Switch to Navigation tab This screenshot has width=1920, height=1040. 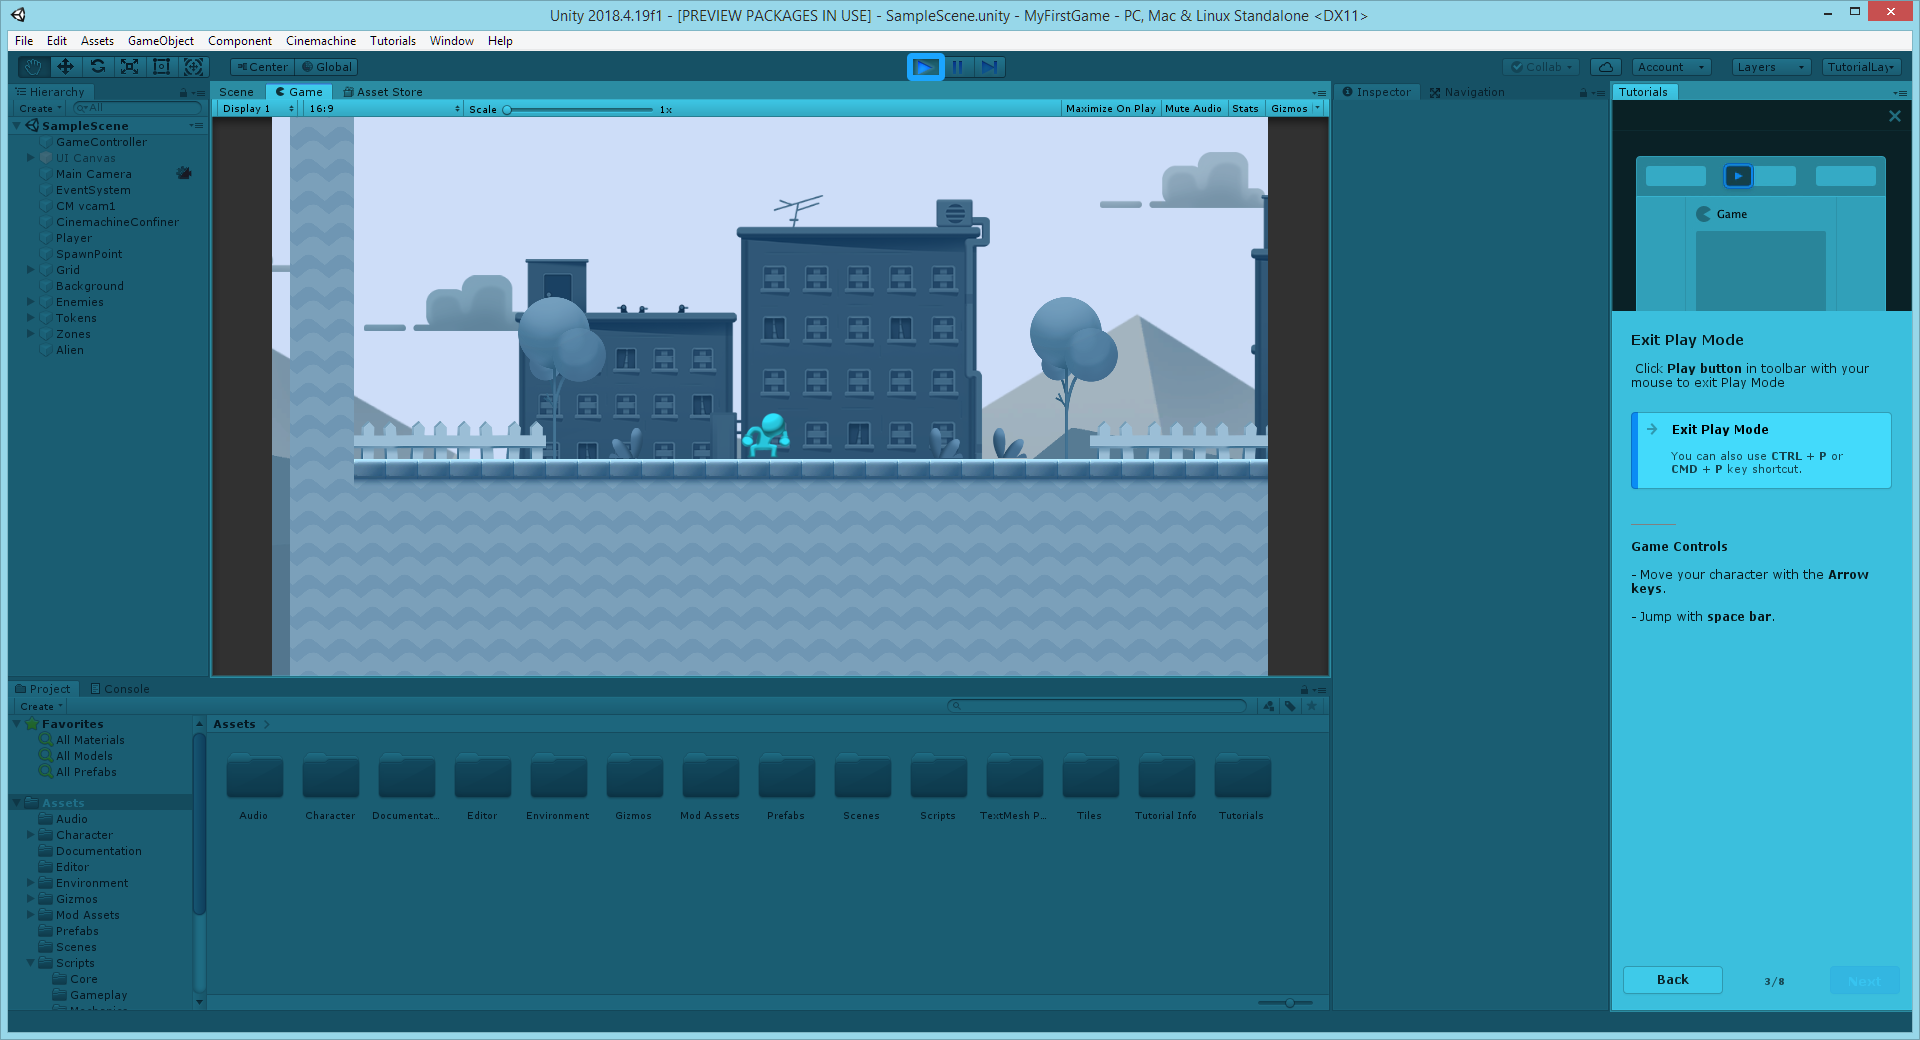pyautogui.click(x=1467, y=92)
